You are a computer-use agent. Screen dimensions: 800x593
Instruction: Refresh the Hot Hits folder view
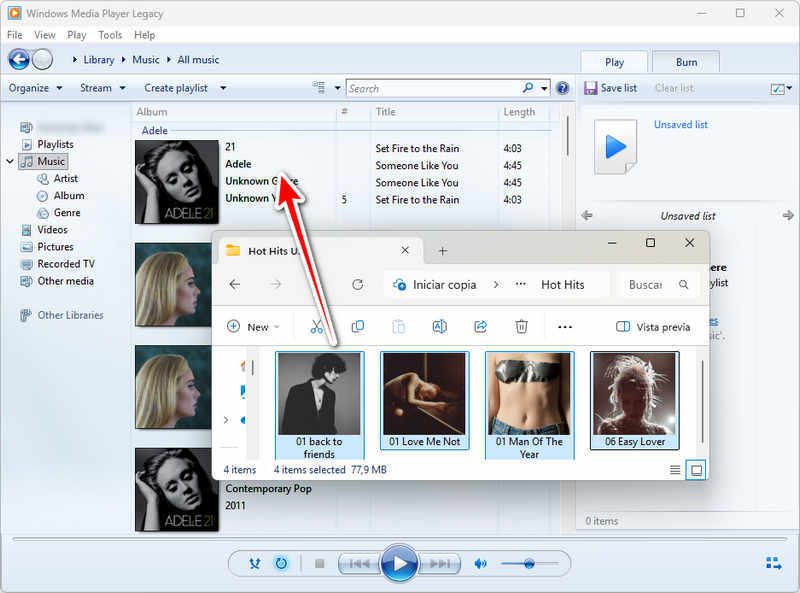tap(358, 285)
